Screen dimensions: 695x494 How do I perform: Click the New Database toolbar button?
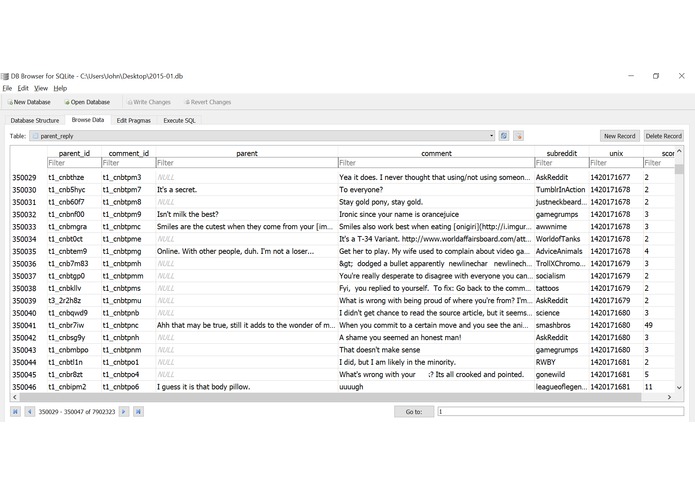tap(29, 102)
